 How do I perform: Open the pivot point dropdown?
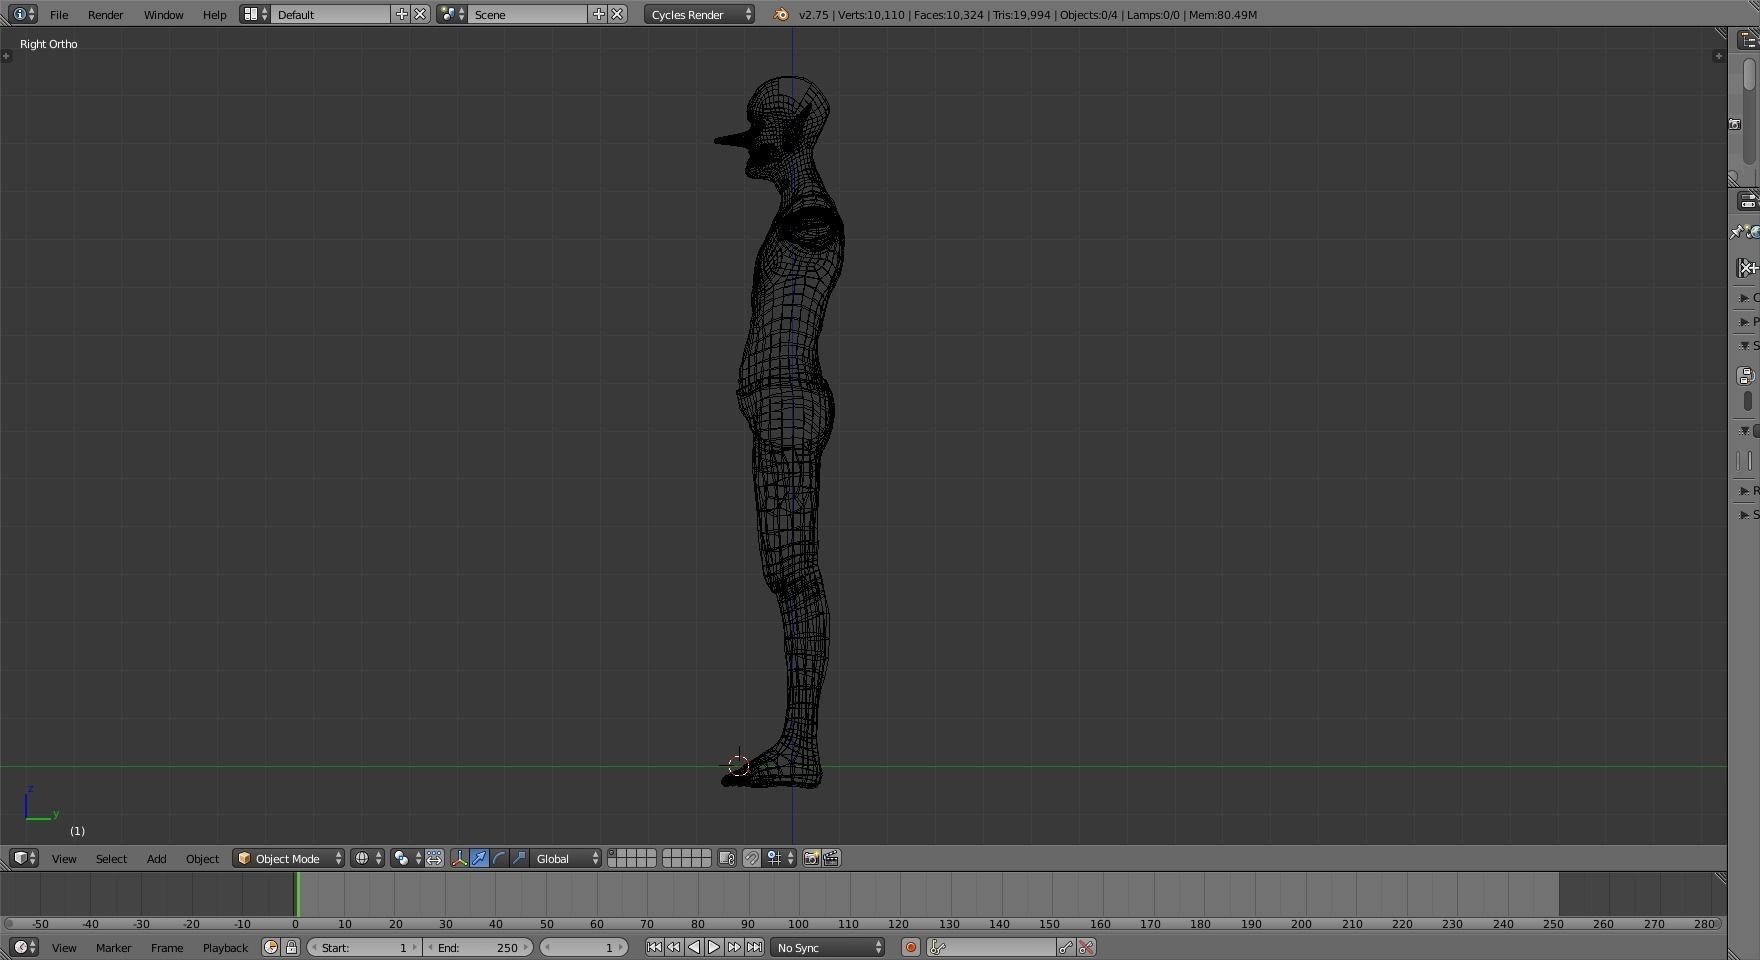click(406, 858)
